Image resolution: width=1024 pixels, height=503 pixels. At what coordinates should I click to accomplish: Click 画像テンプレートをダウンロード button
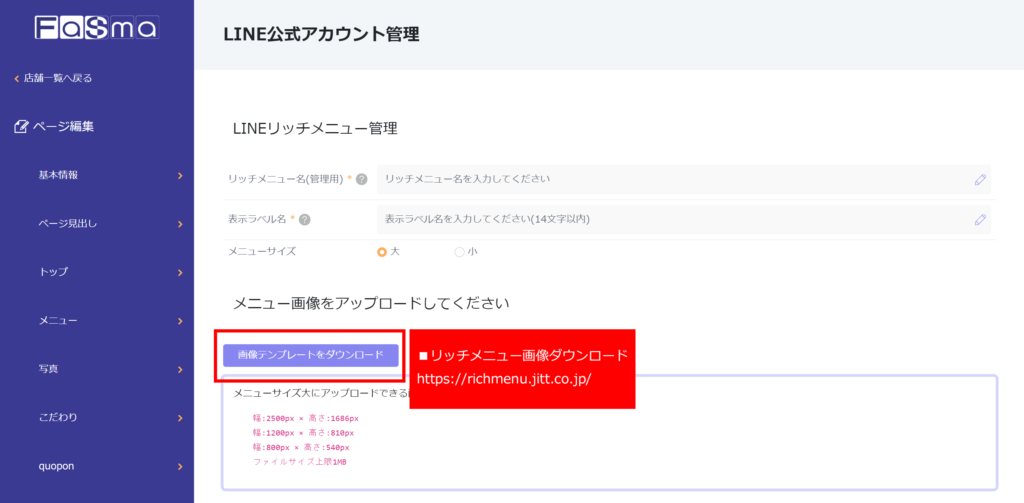[310, 355]
